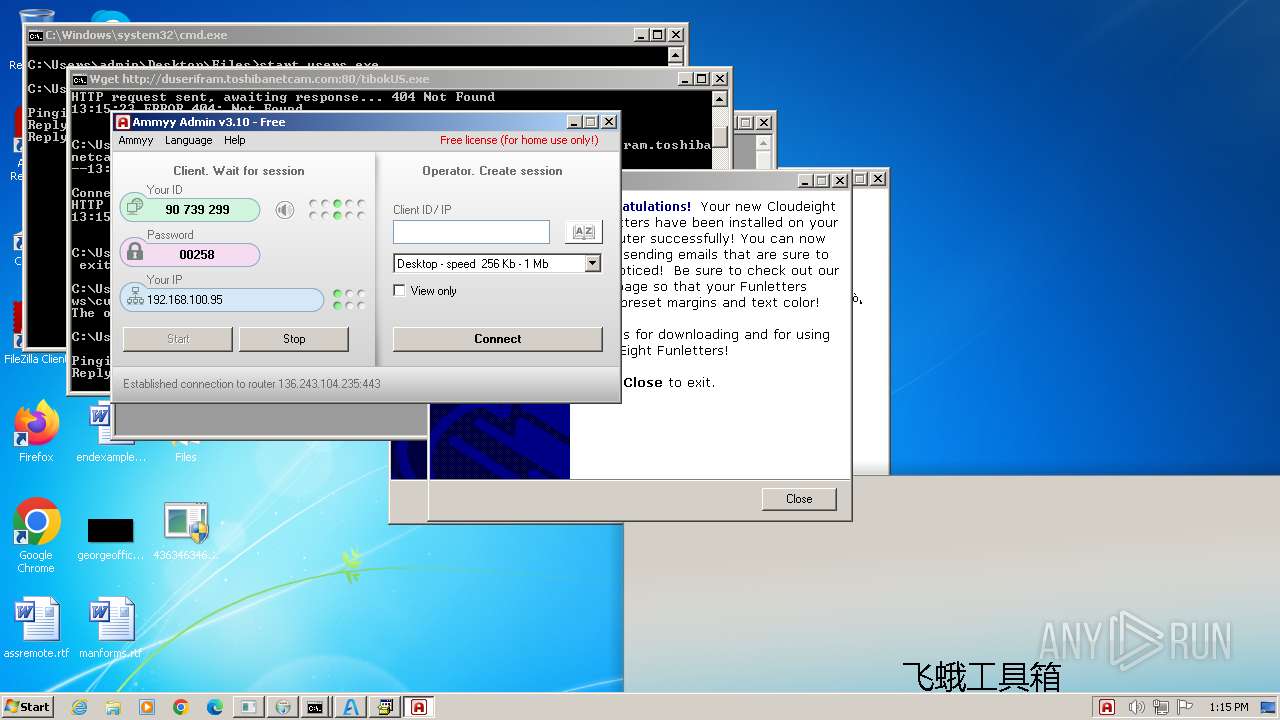Open the Start menu

coord(28,706)
